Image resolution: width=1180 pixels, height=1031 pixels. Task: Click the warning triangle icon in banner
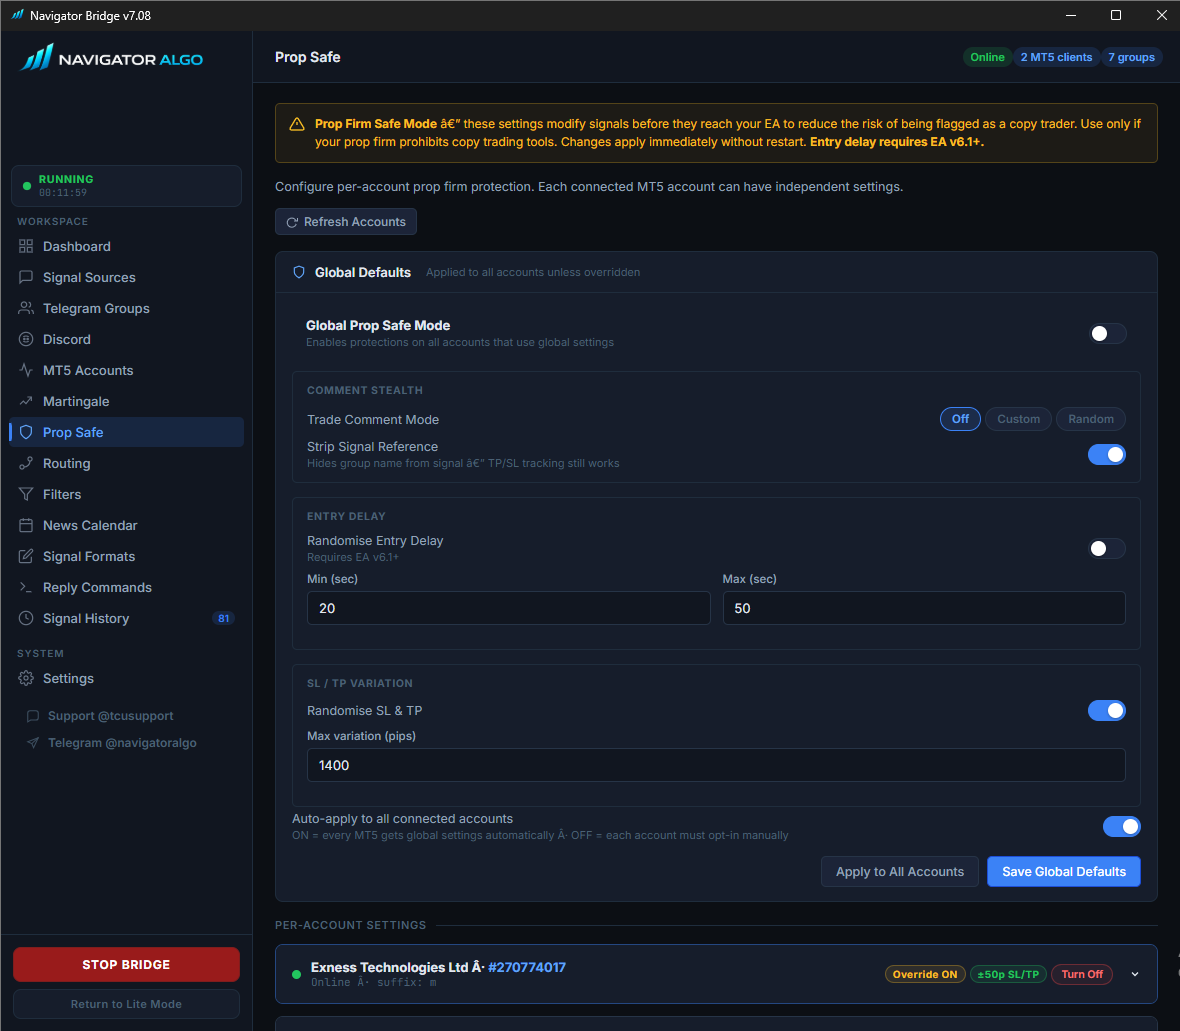[x=297, y=124]
